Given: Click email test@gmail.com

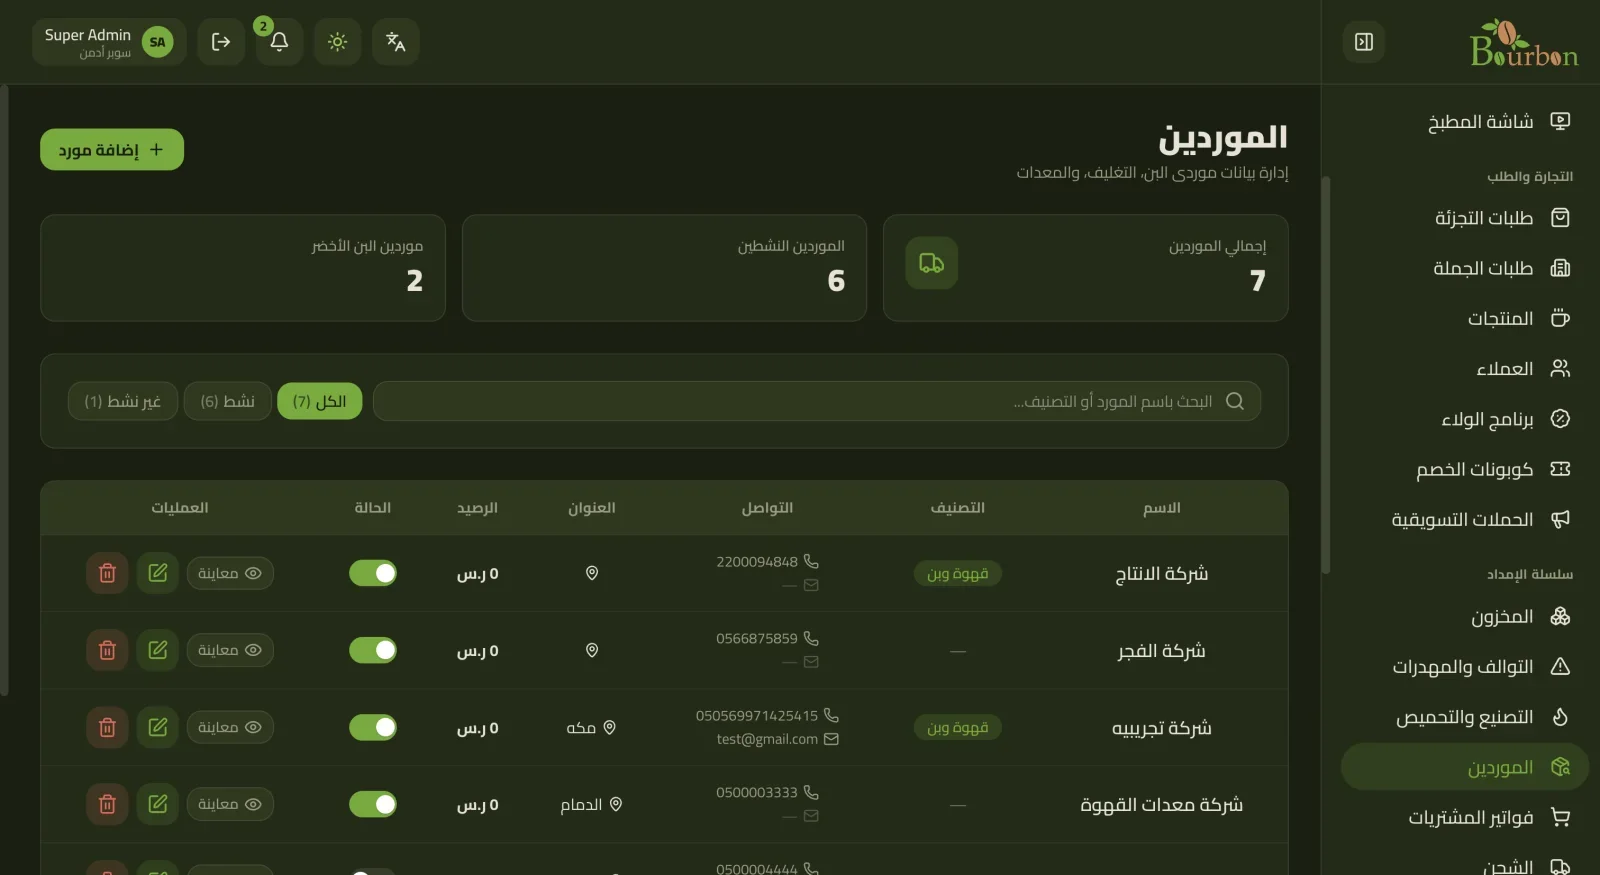Looking at the screenshot, I should 767,739.
